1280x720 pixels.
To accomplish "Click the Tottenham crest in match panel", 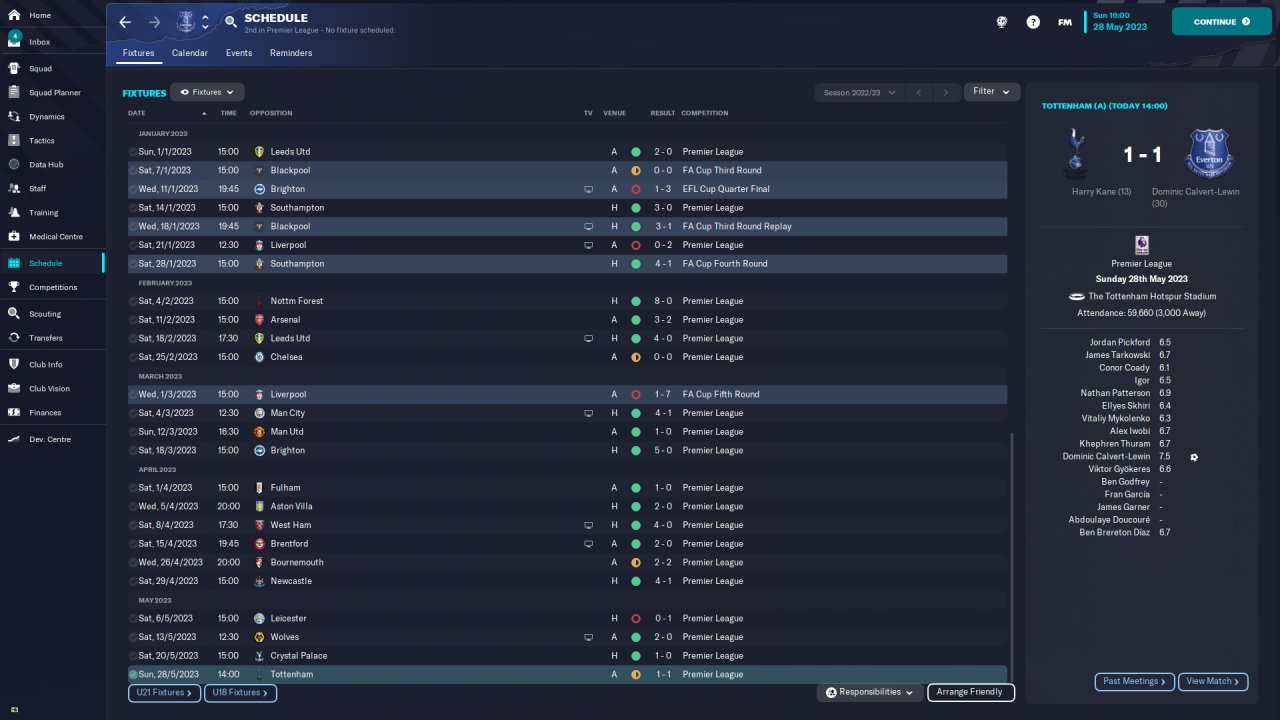I will click(1077, 154).
